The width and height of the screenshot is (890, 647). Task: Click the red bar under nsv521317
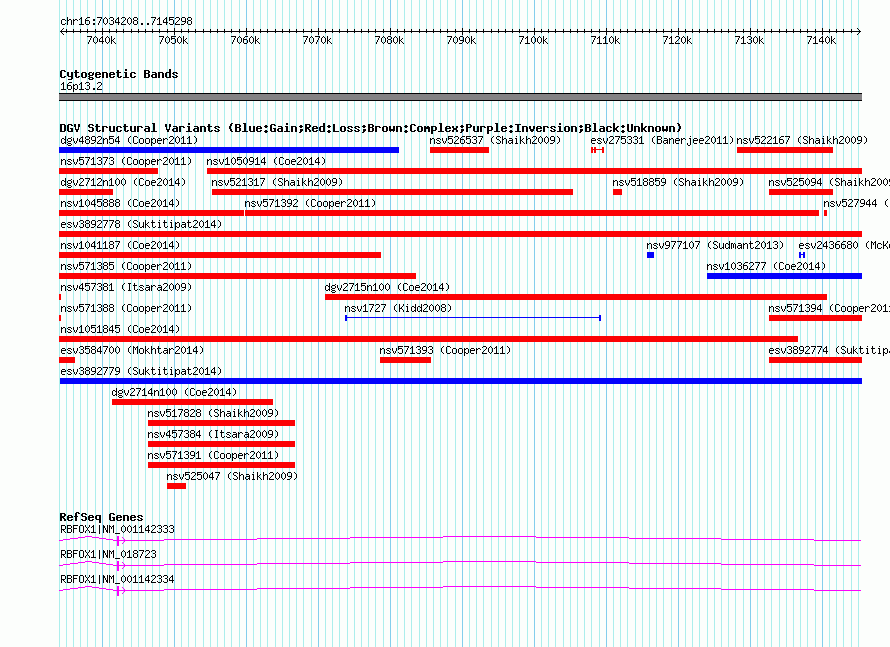point(392,192)
